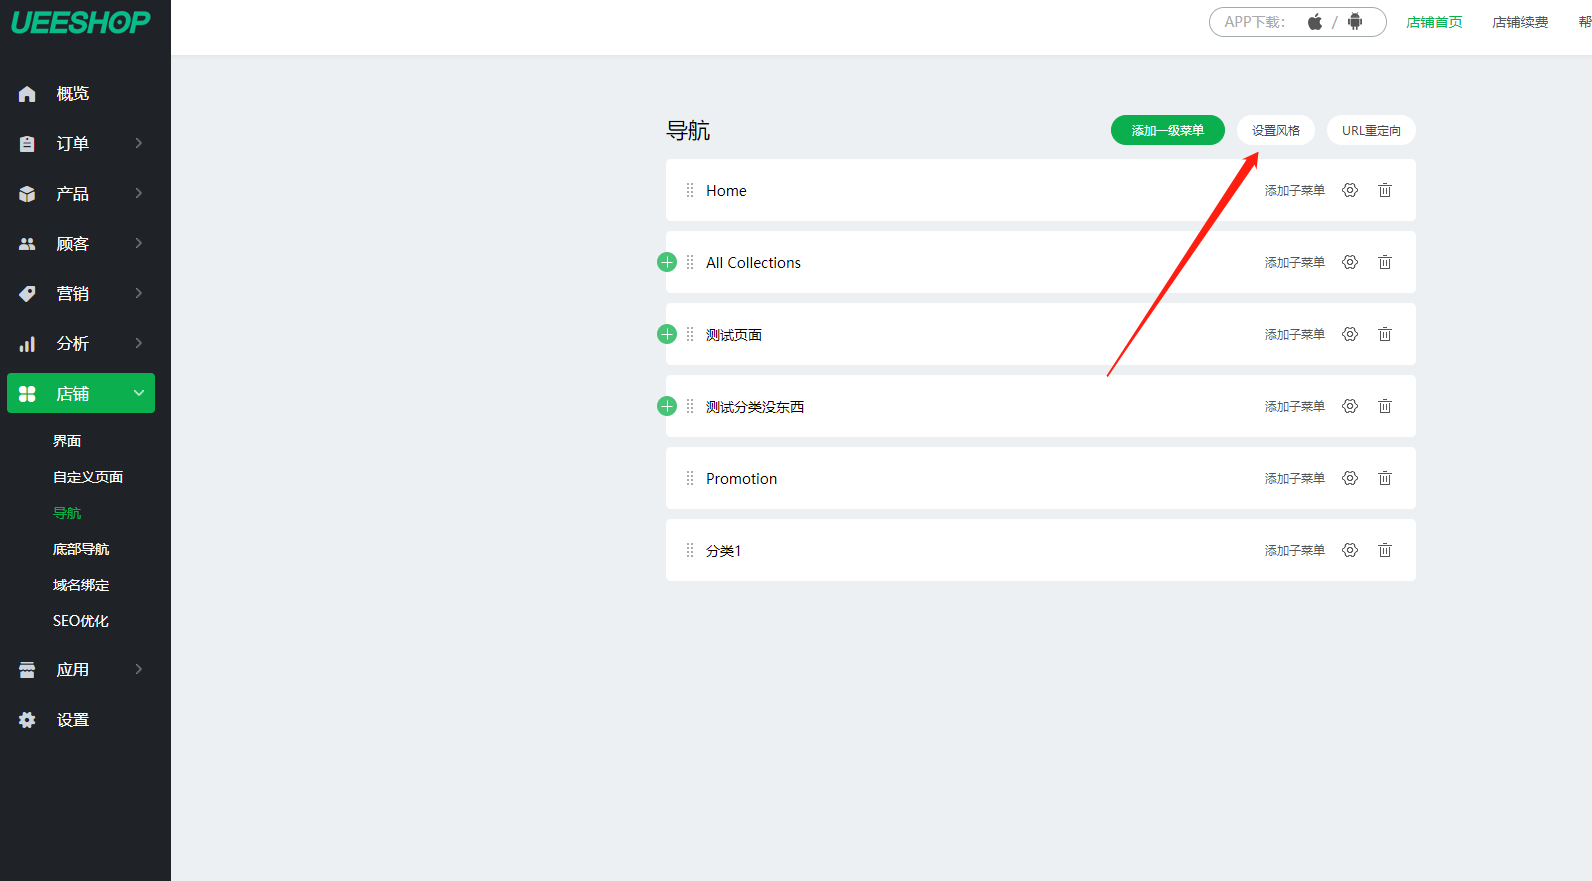The width and height of the screenshot is (1592, 881).
Task: Click the Apple app download icon
Action: (1315, 22)
